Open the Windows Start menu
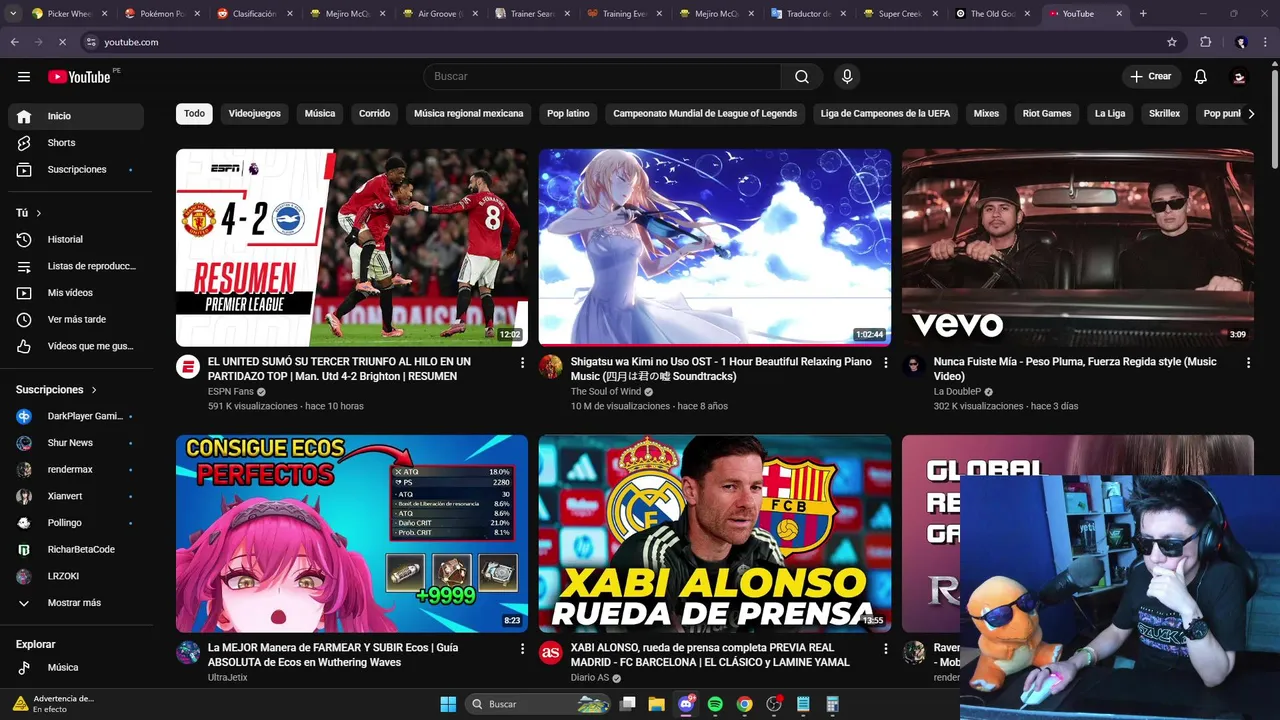The image size is (1280, 720). coord(448,704)
